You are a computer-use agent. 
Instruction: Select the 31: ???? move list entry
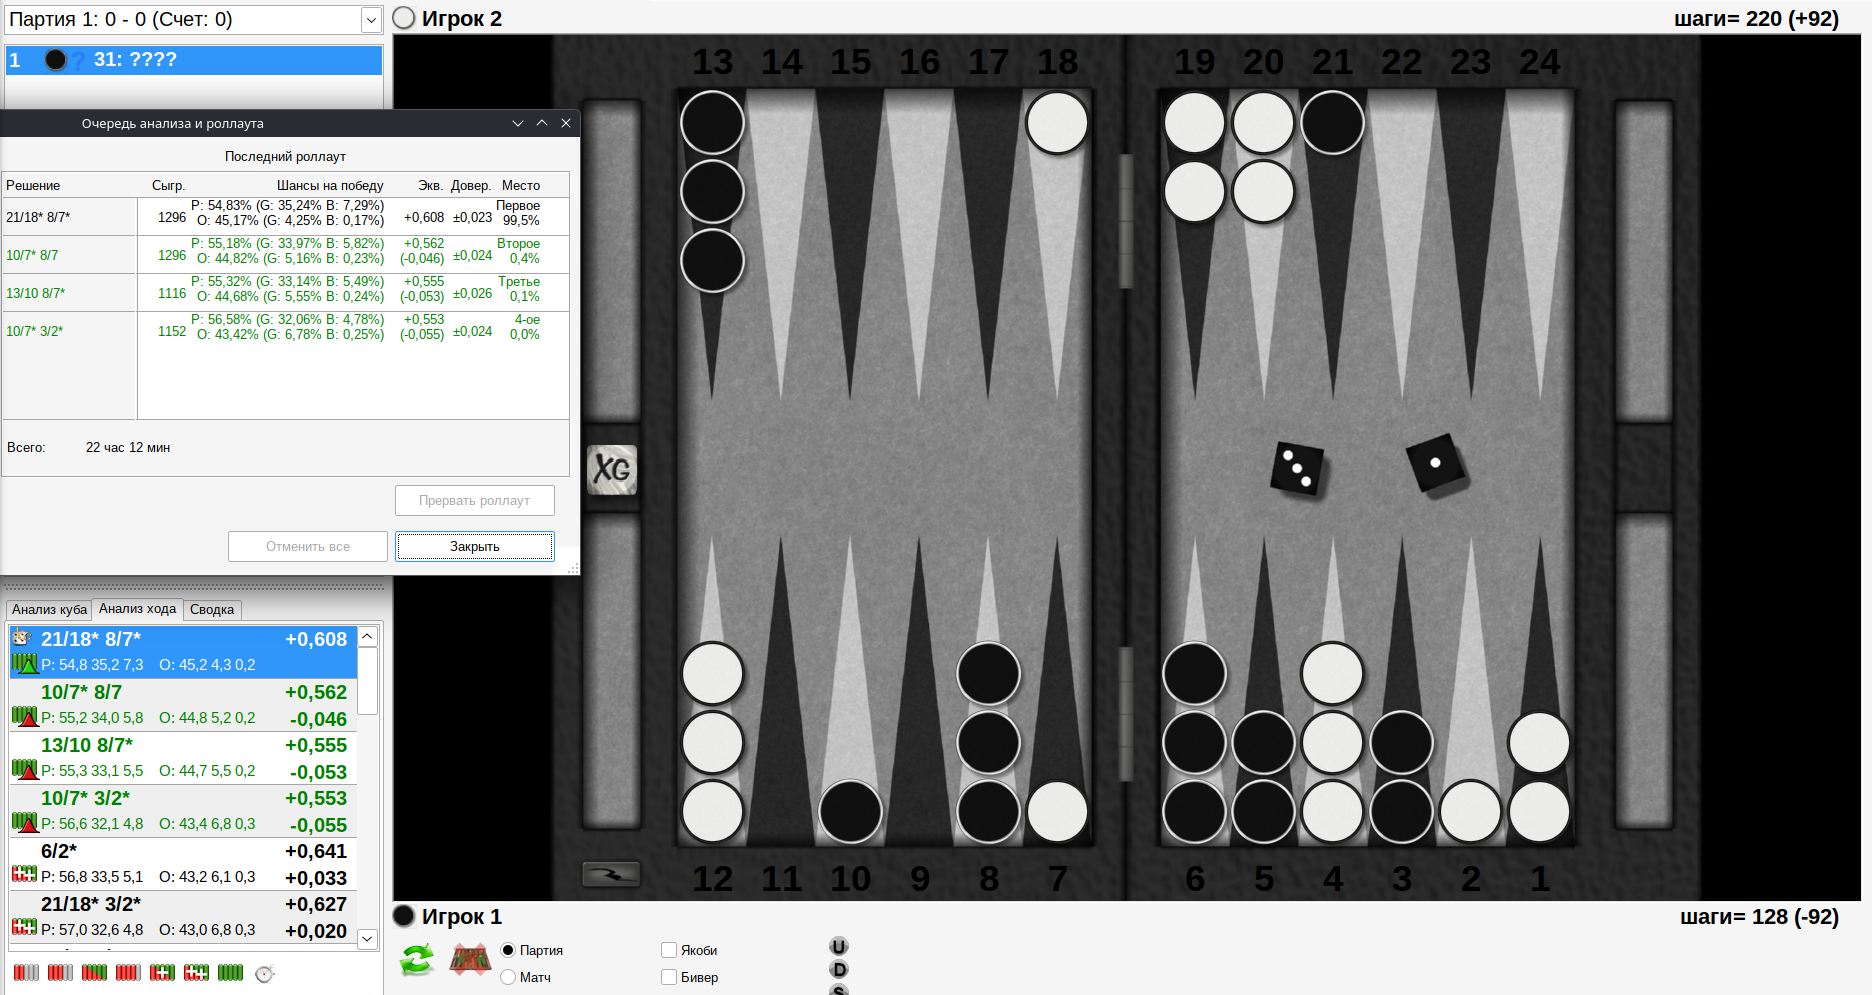194,60
